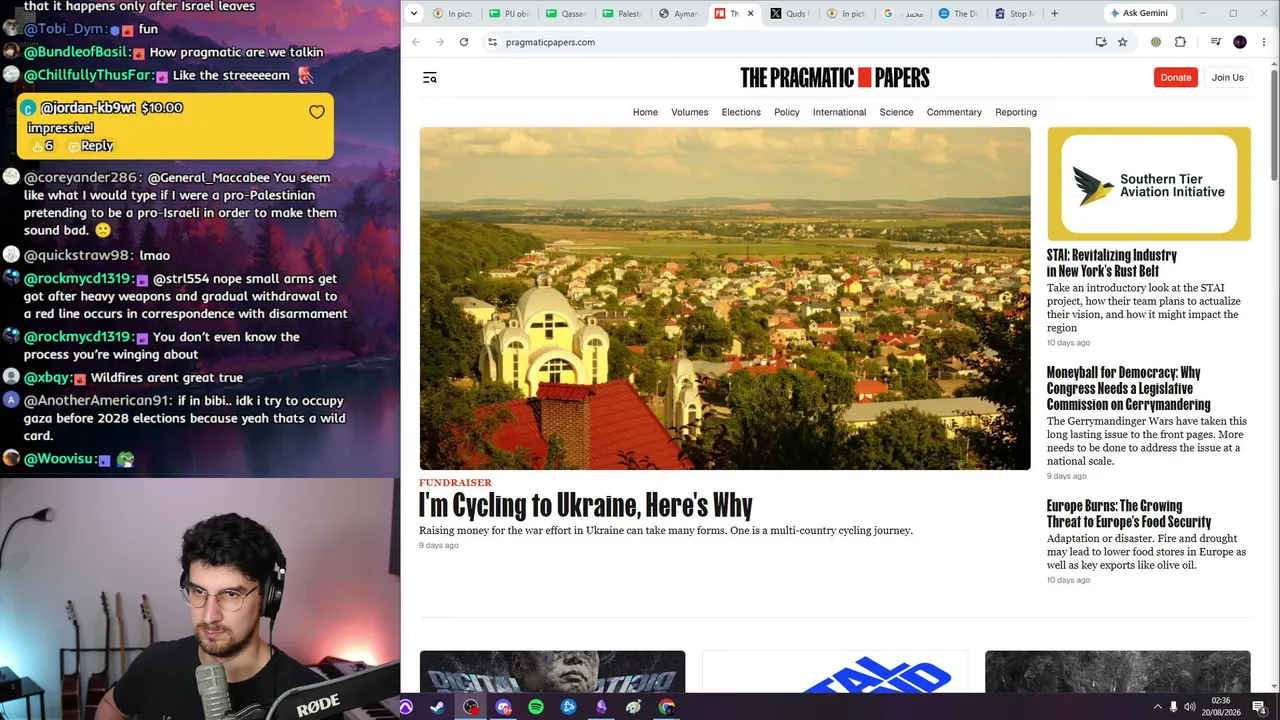Go to the Home nav link
The image size is (1280, 720).
(x=645, y=112)
